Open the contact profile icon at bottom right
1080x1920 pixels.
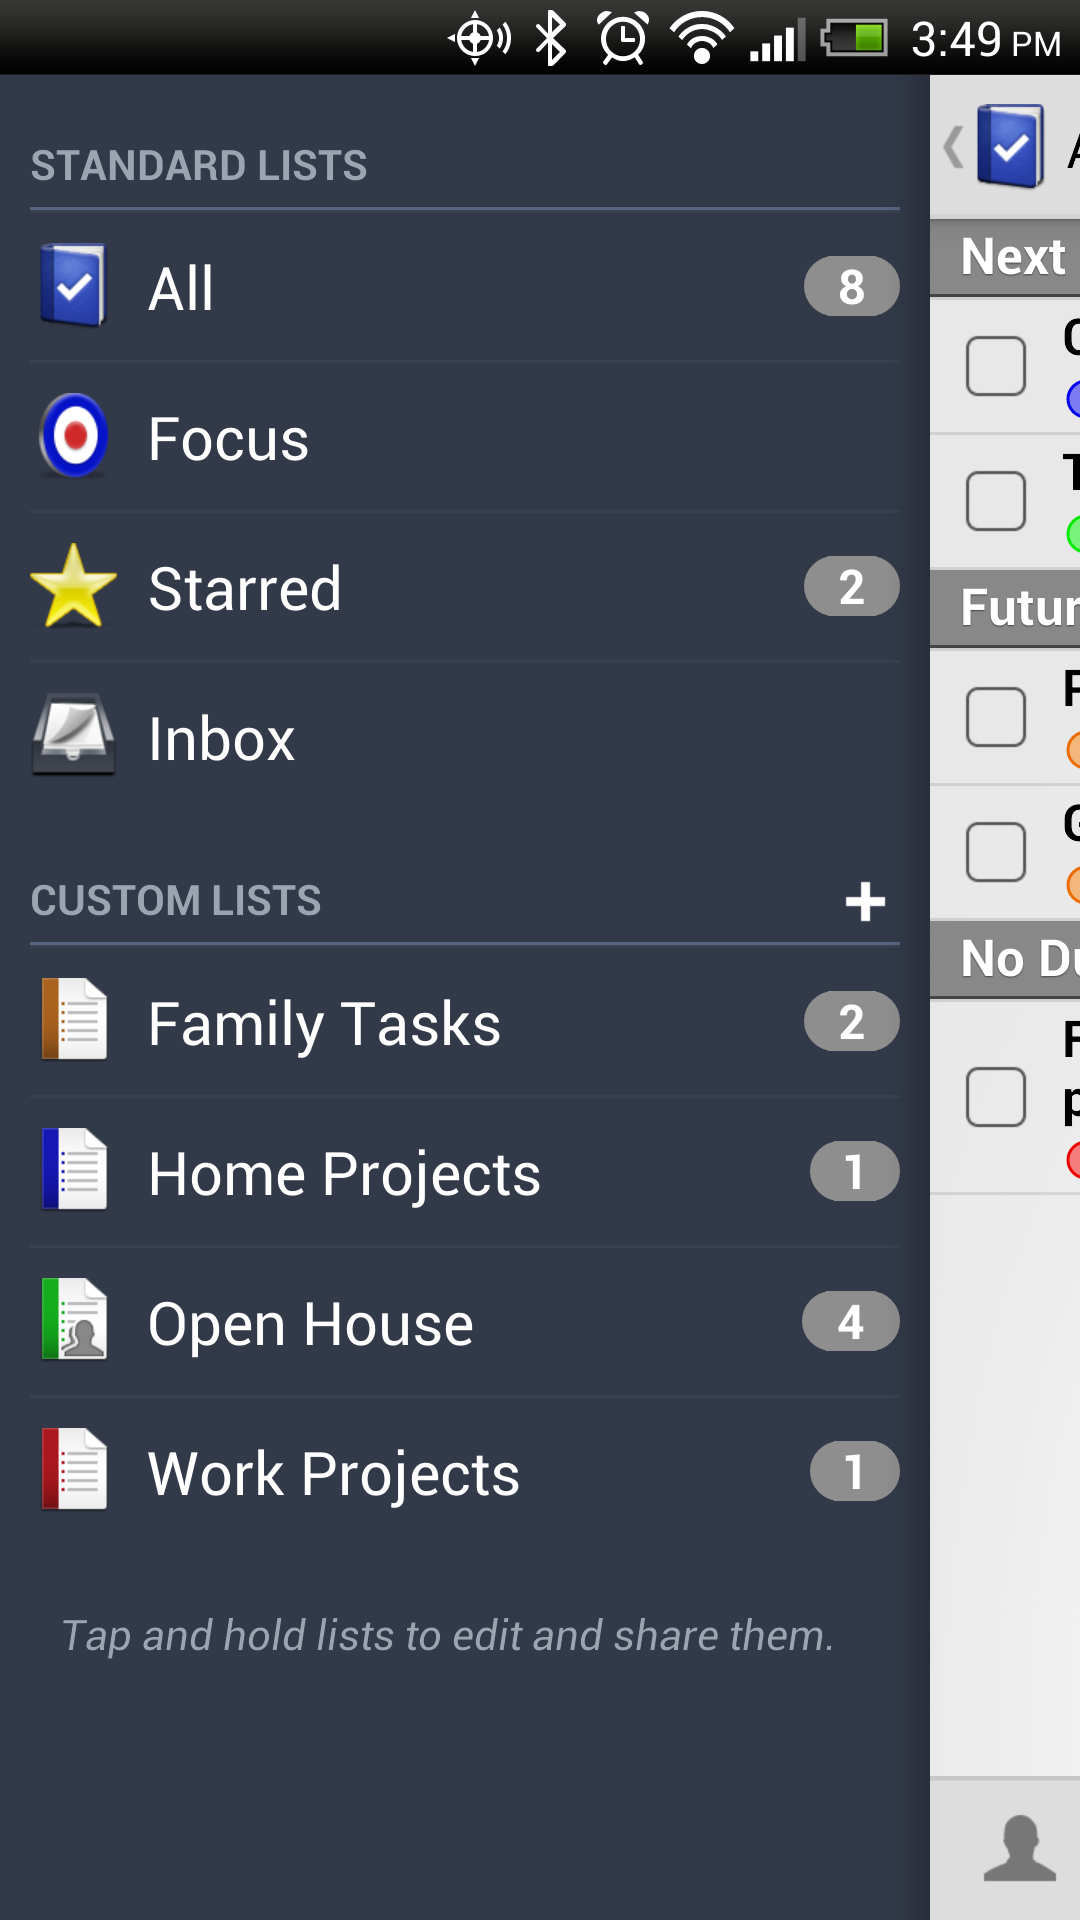click(1019, 1848)
